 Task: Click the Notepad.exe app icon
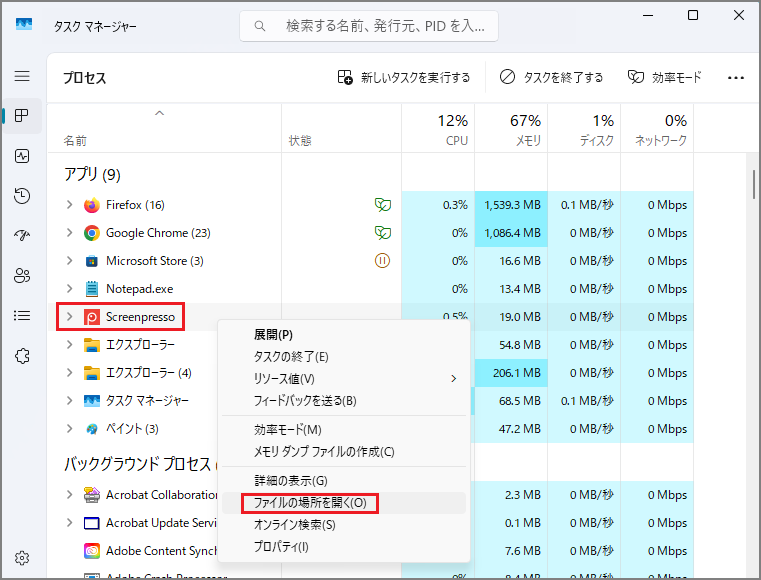(x=92, y=289)
